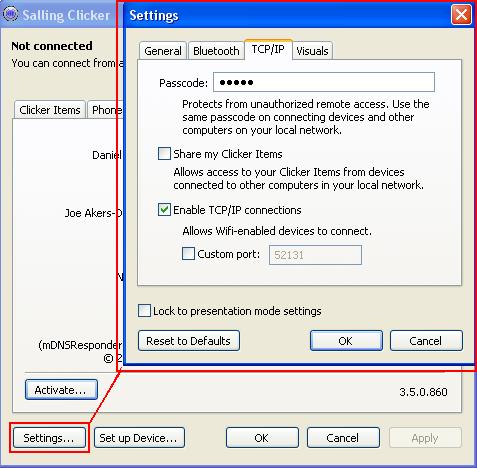477x468 pixels.
Task: Click the Salling Clicker title bar icon
Action: click(11, 14)
